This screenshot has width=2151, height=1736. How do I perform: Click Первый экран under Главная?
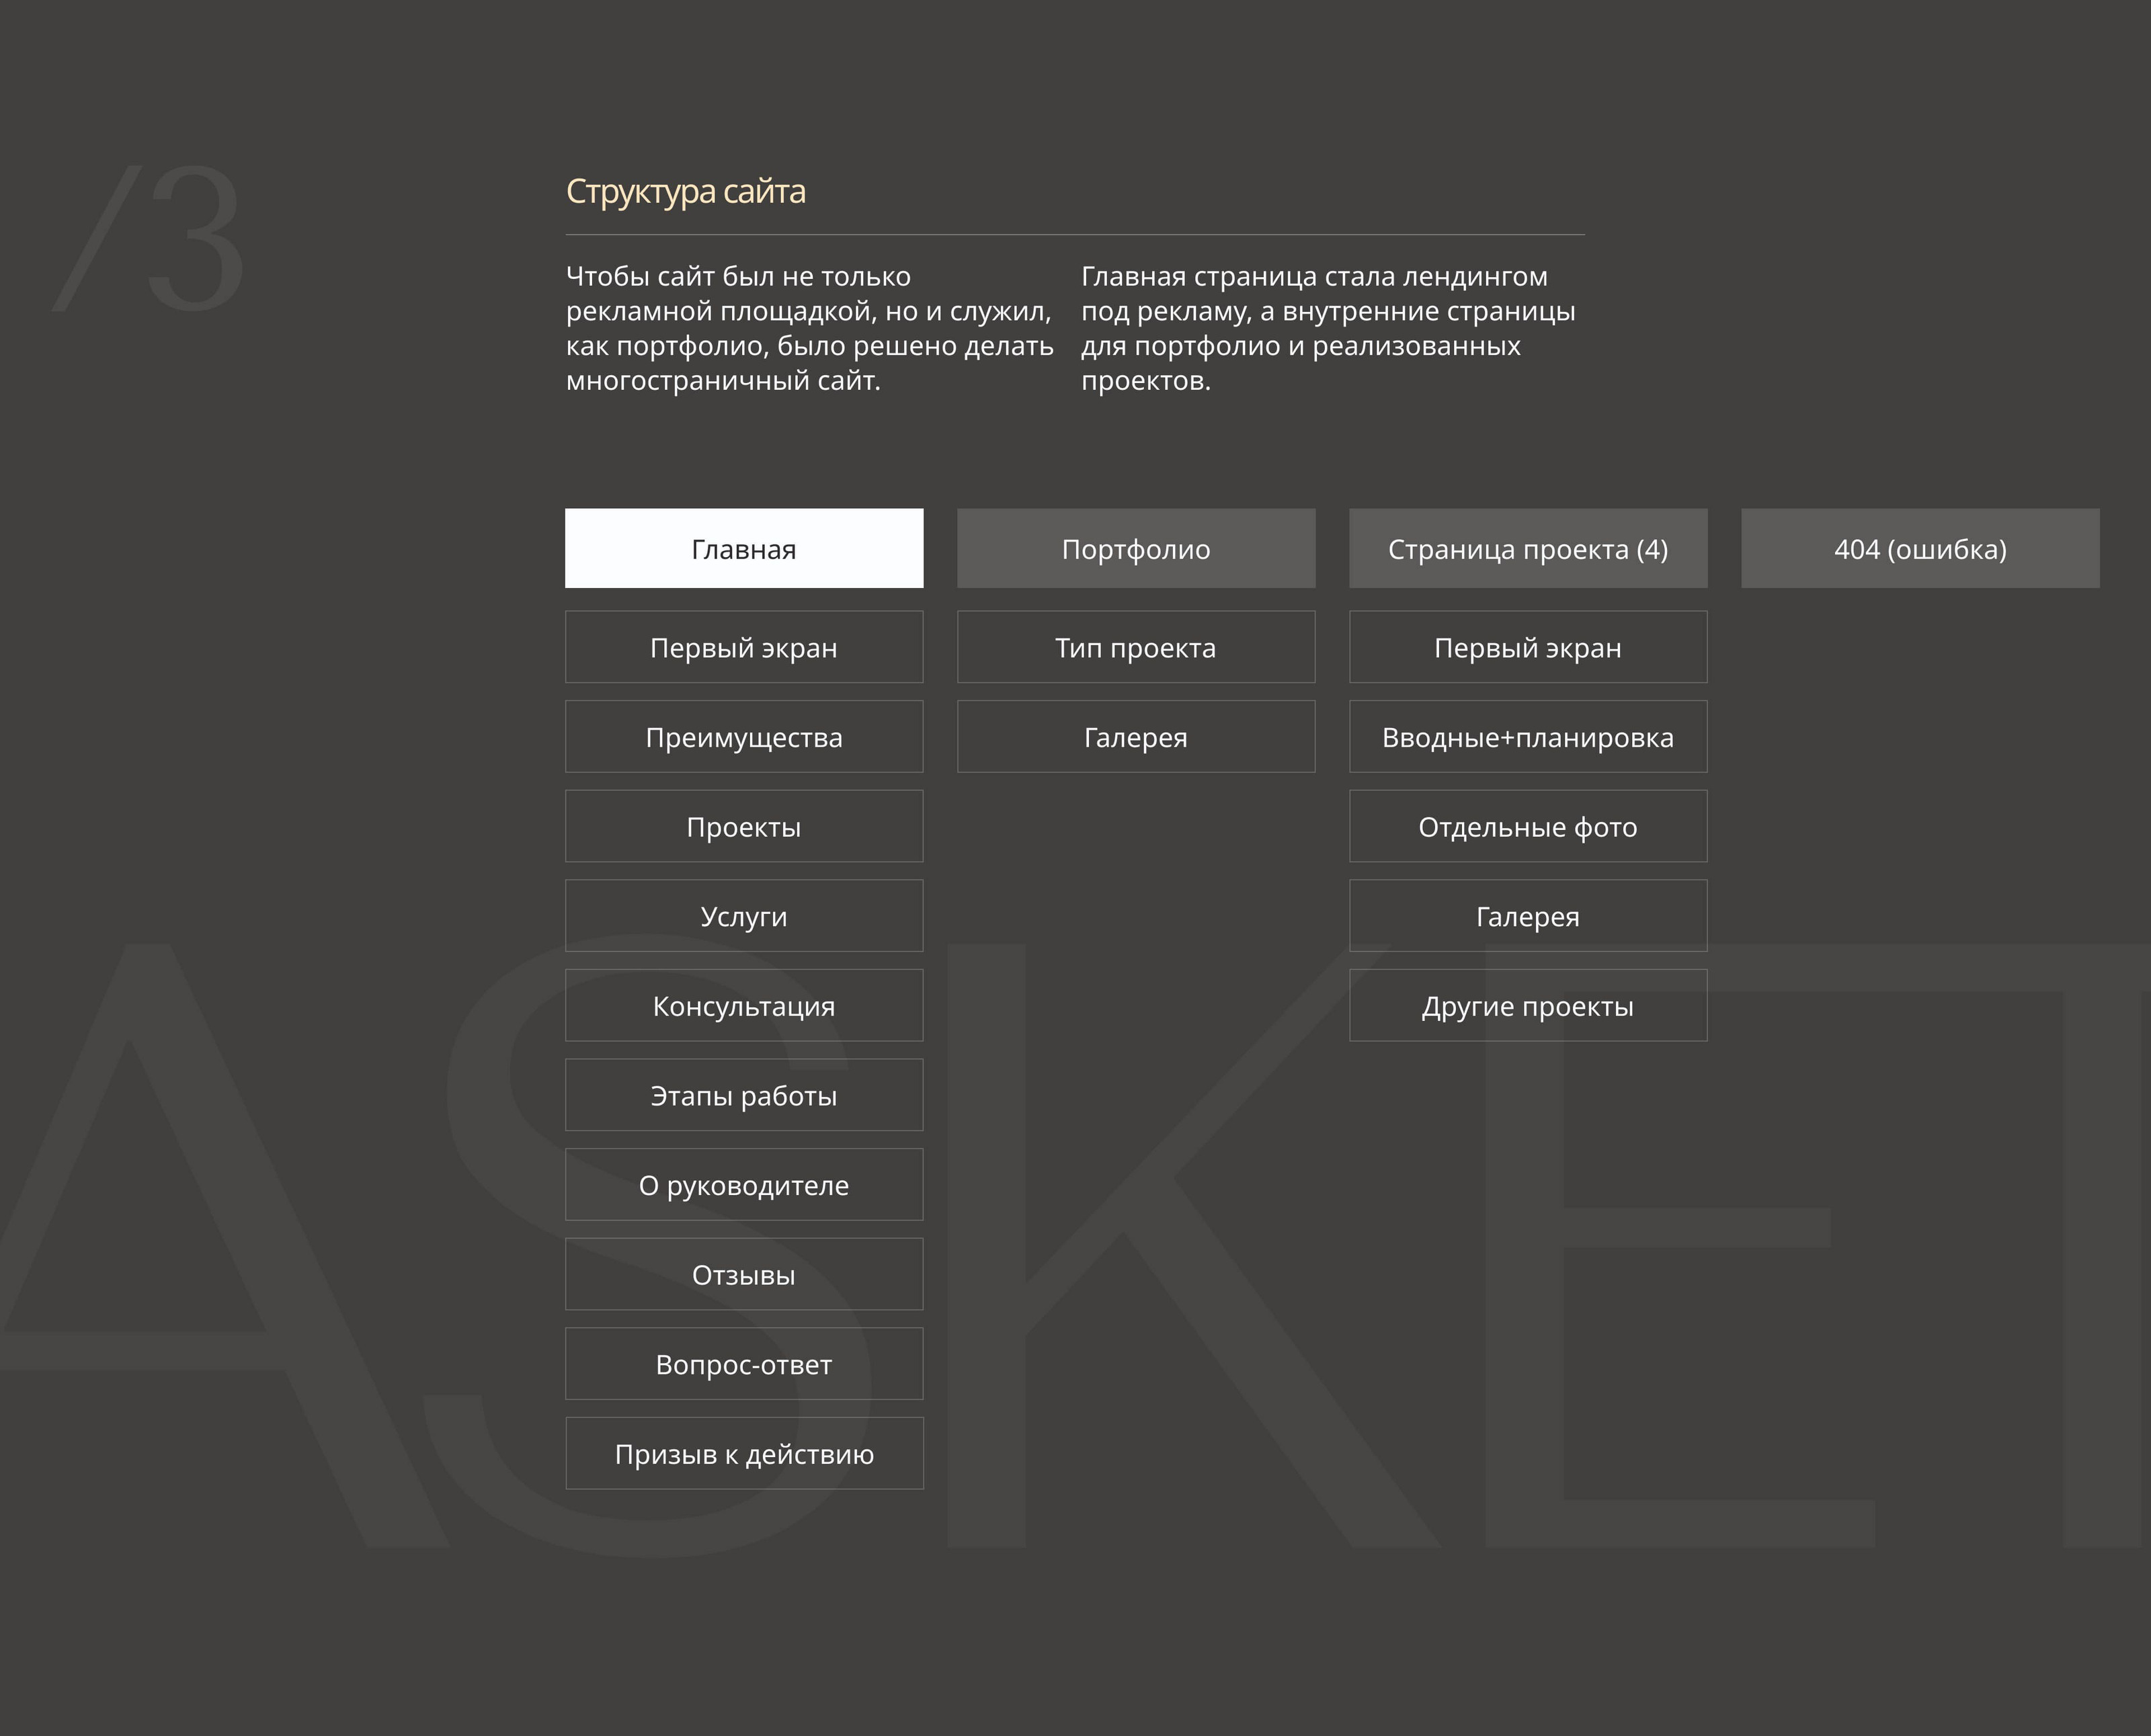click(x=744, y=647)
